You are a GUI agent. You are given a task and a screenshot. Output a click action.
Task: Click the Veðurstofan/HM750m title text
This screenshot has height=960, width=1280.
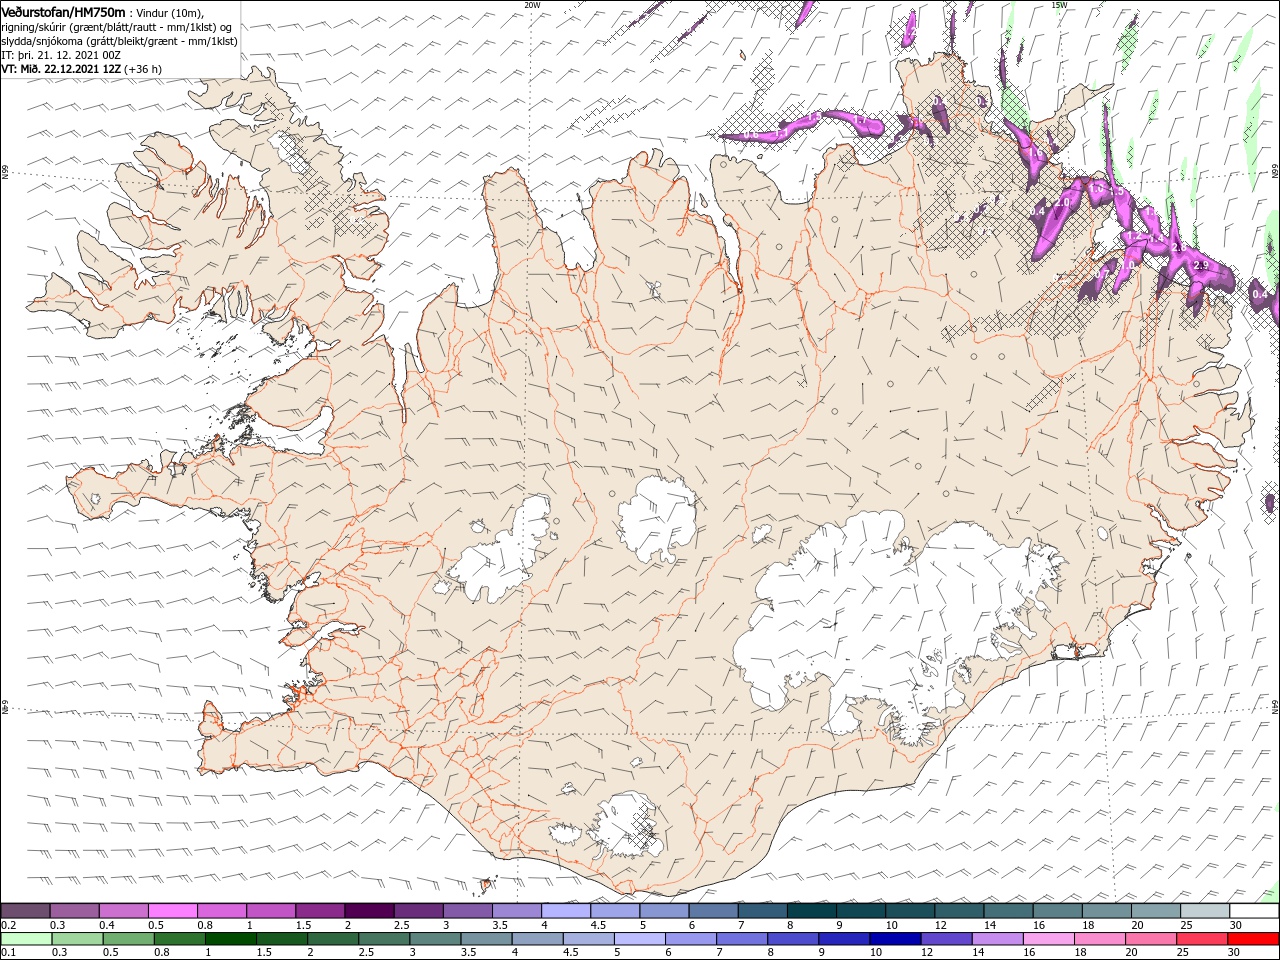pos(64,12)
